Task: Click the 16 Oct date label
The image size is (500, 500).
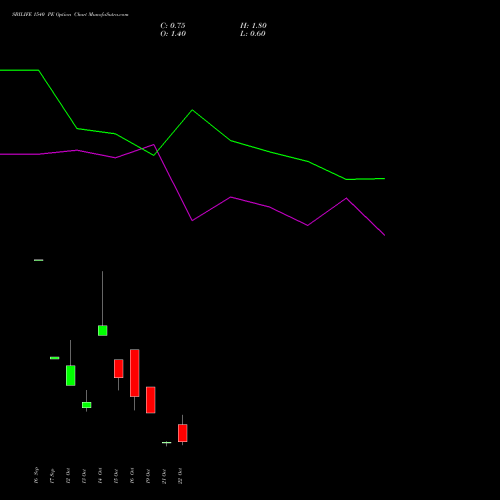Action: coord(132,476)
